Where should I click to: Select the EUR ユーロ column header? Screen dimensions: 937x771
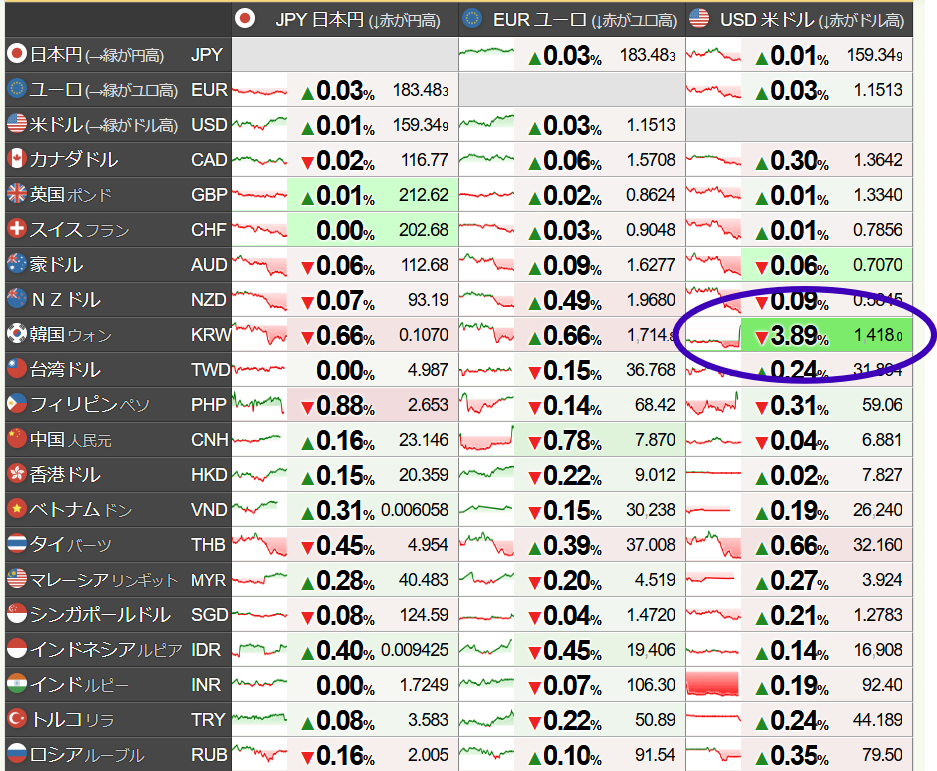[x=572, y=20]
